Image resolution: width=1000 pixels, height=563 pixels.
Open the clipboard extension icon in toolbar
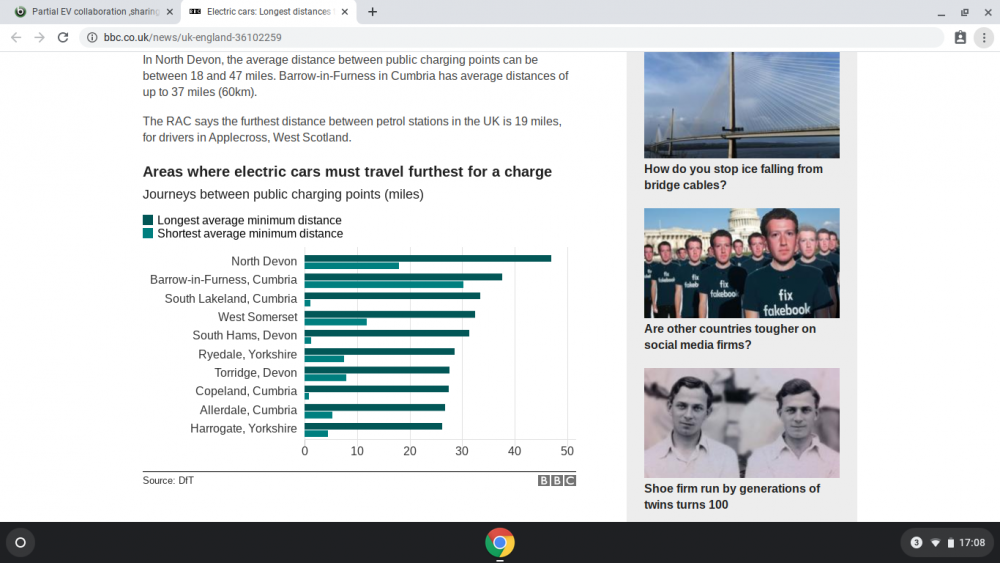(960, 38)
